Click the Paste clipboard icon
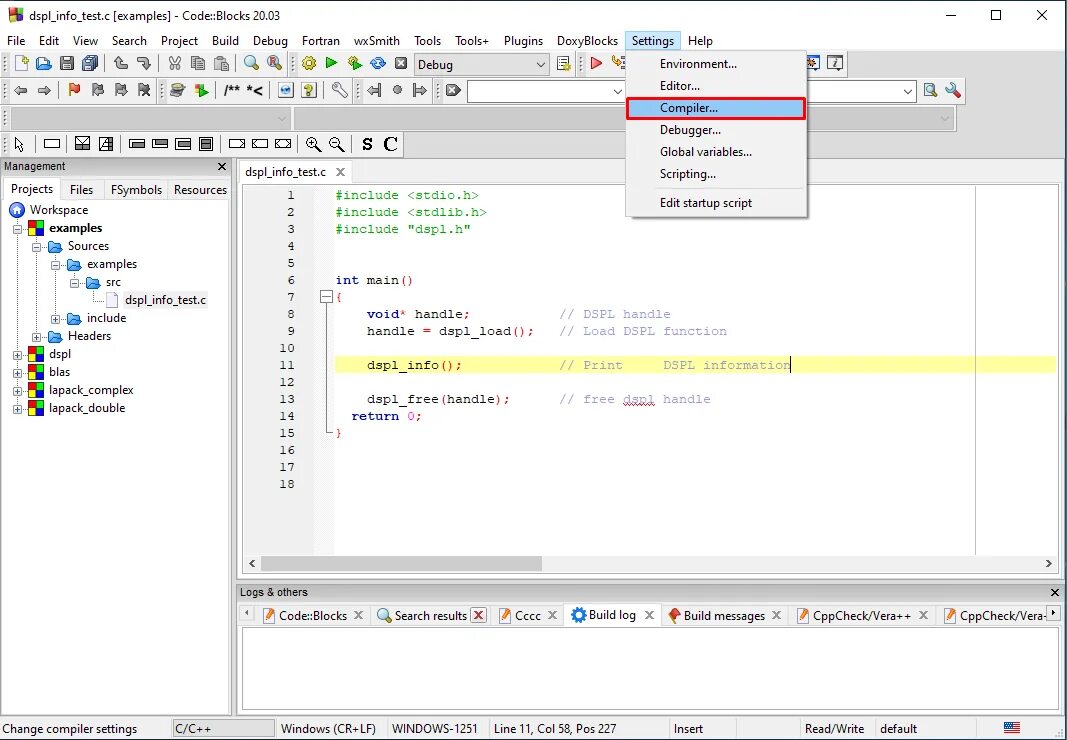The width and height of the screenshot is (1067, 740). point(220,63)
